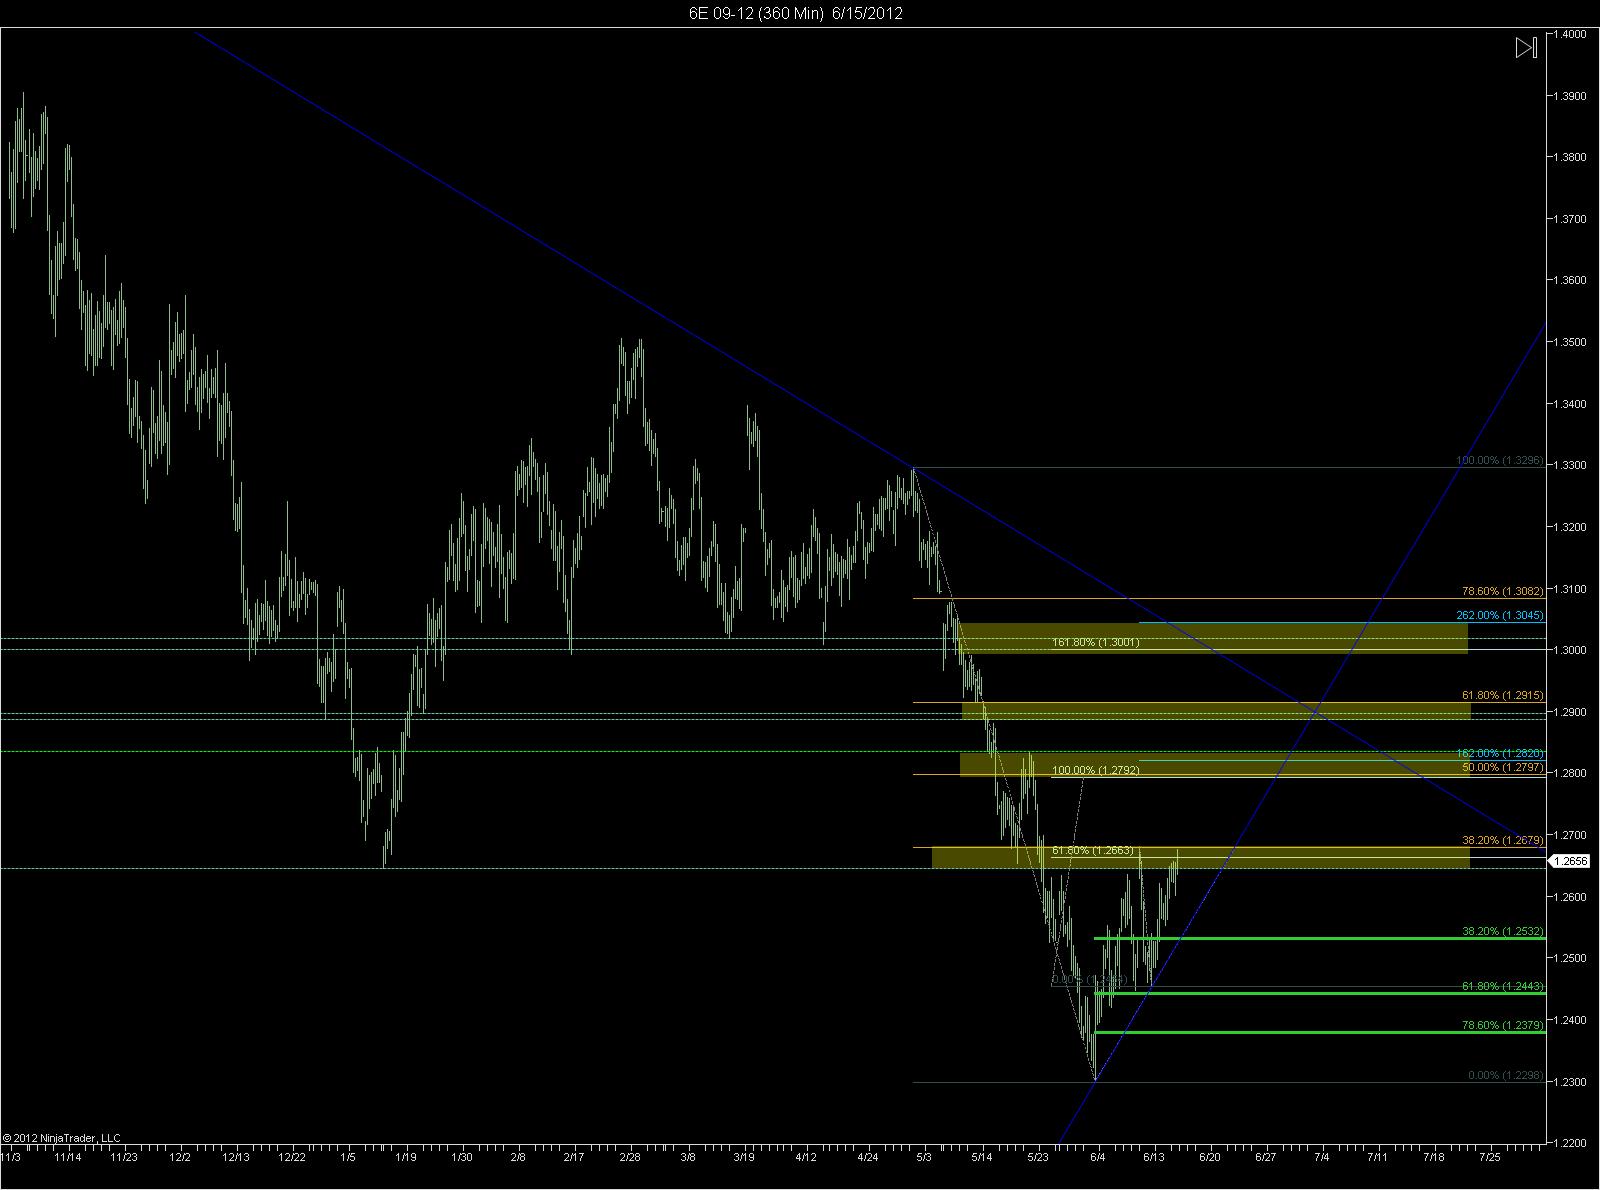Click the 11/23 date label
The image size is (1600, 1190).
coord(124,1157)
